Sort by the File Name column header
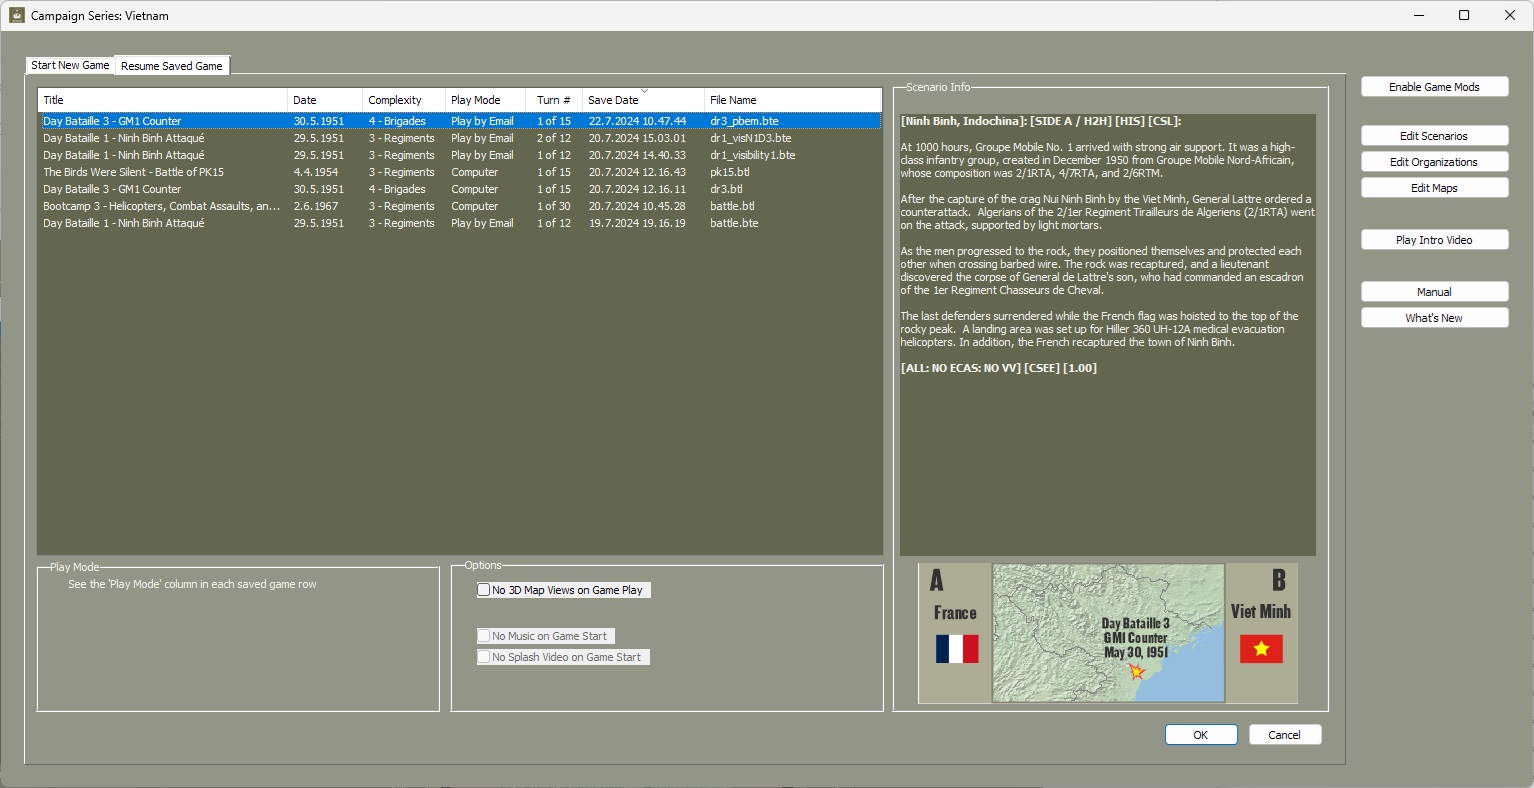 792,100
